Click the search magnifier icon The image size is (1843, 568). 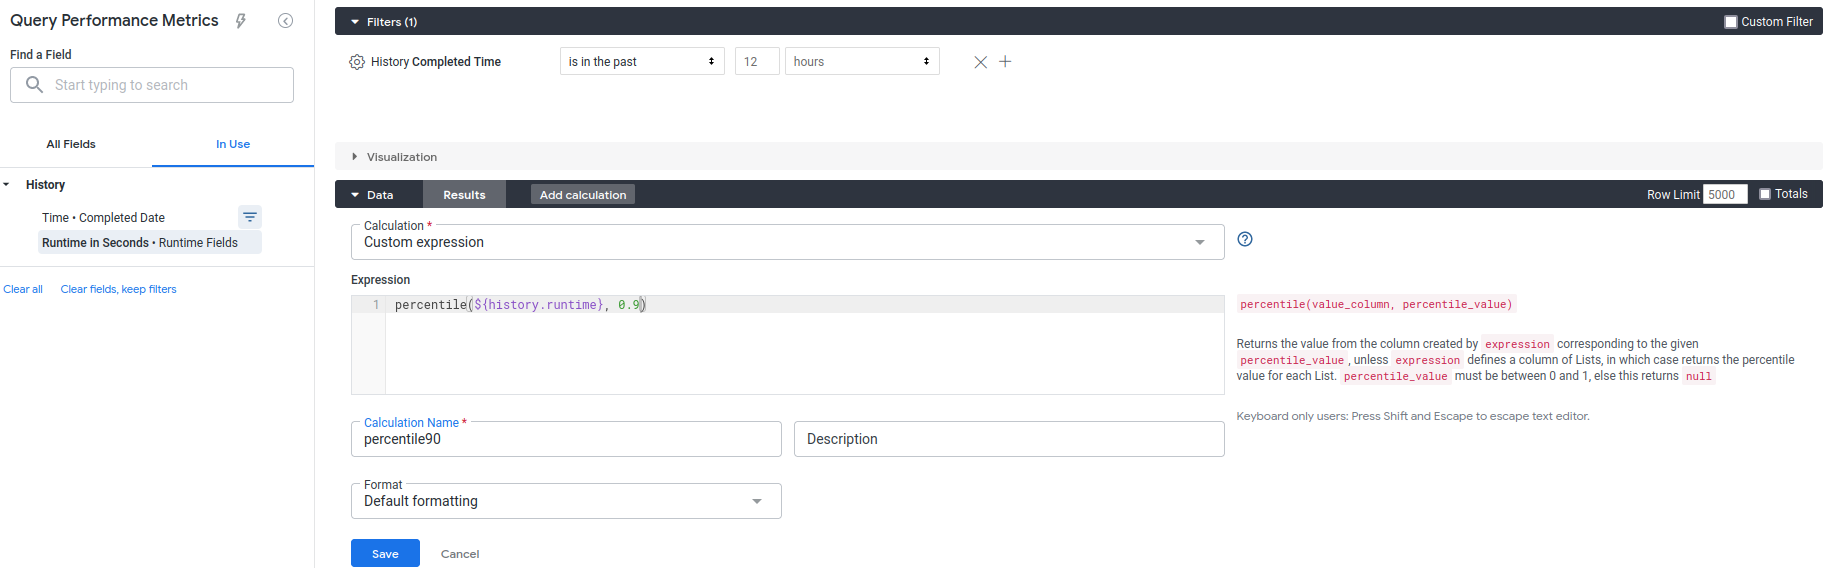(x=34, y=85)
